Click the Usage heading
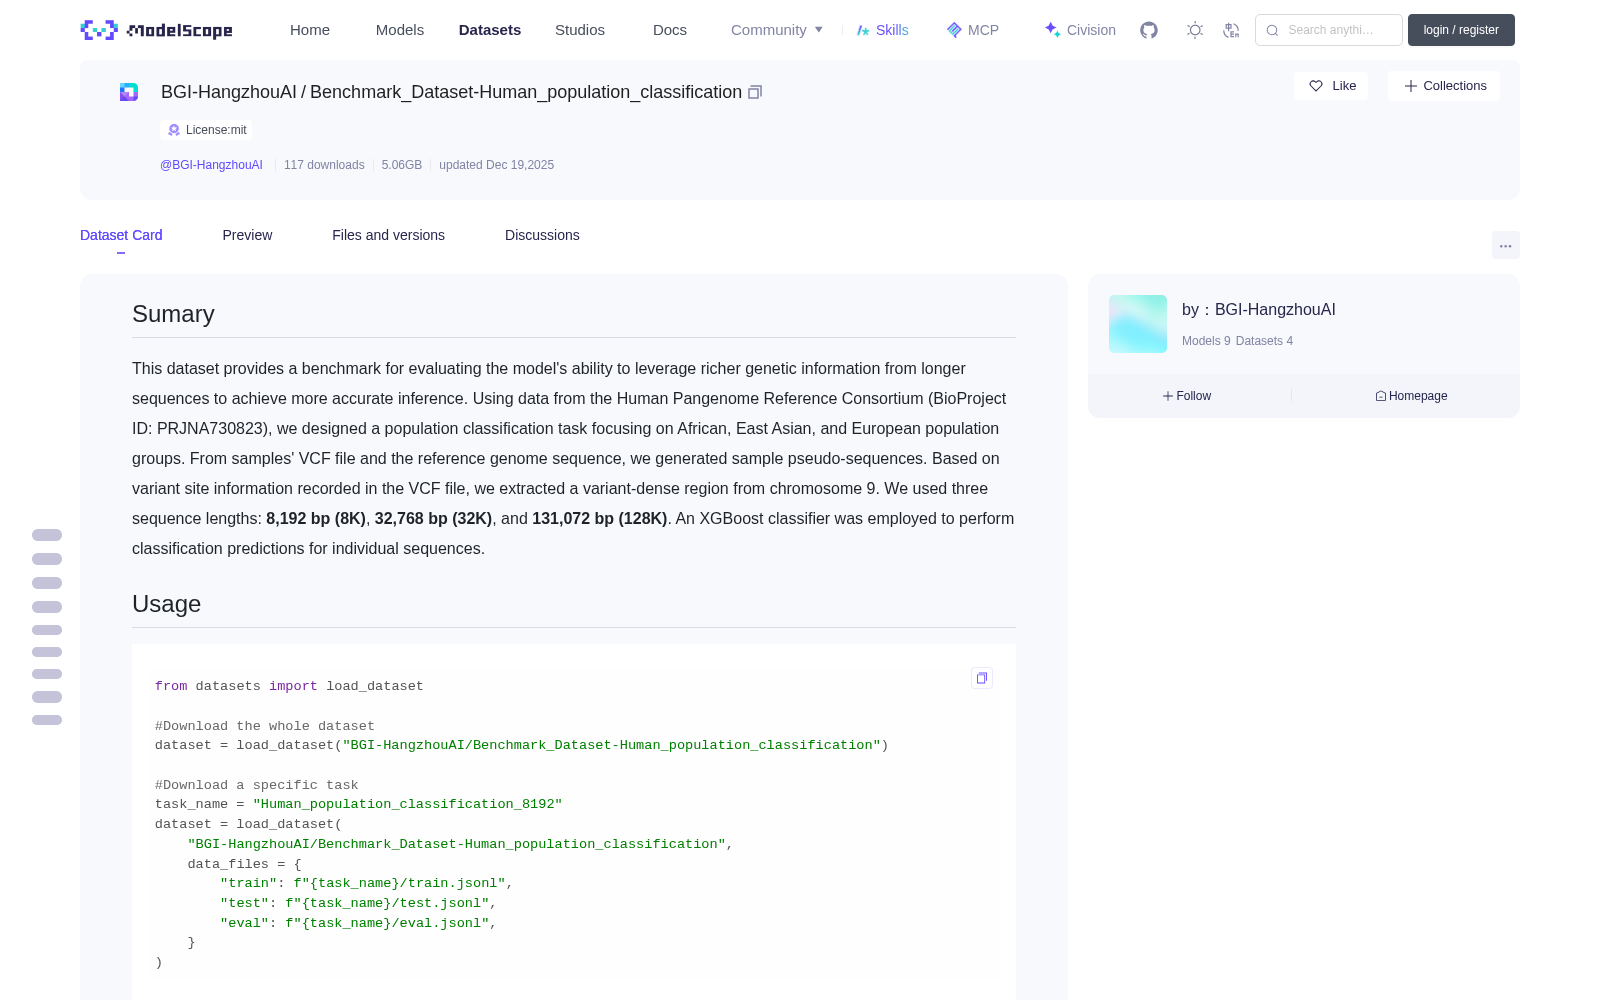1600x1000 pixels. pos(166,604)
